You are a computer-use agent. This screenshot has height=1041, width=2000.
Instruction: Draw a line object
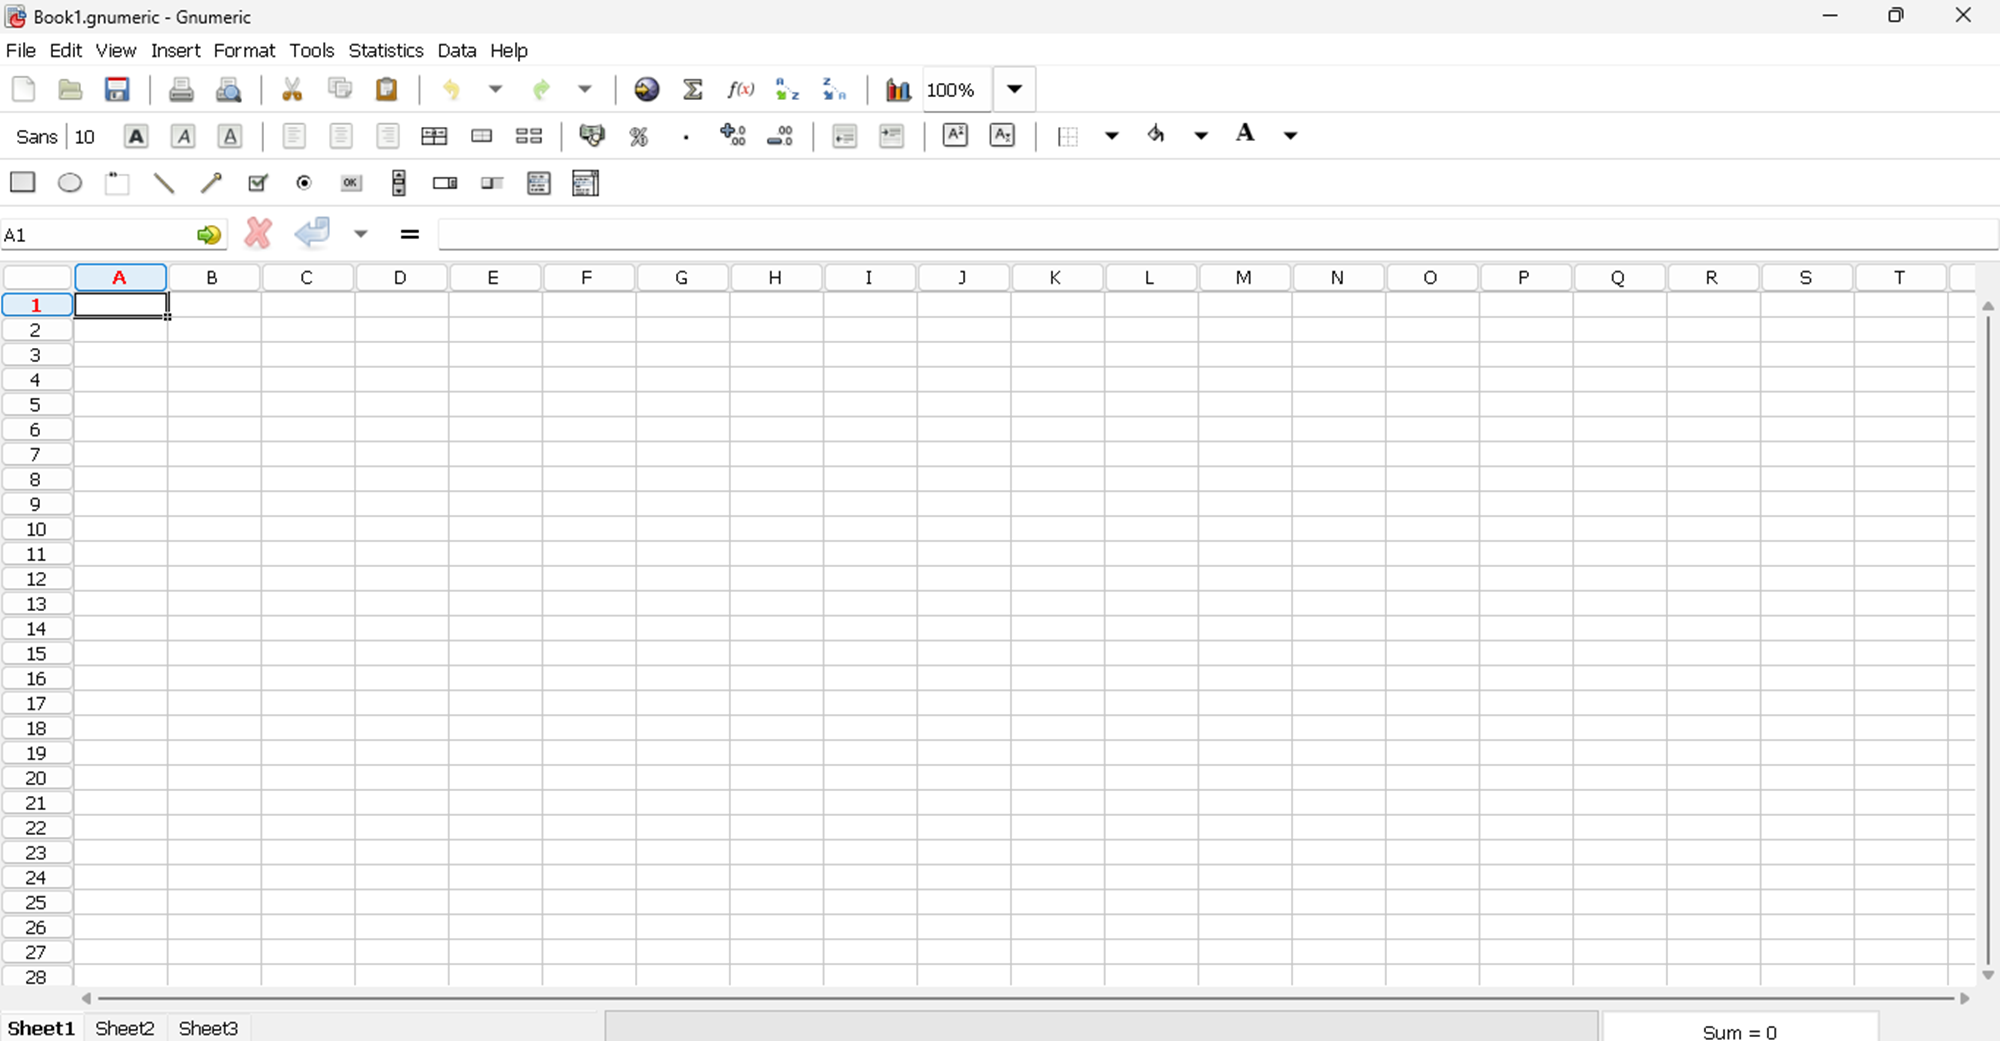[x=164, y=183]
